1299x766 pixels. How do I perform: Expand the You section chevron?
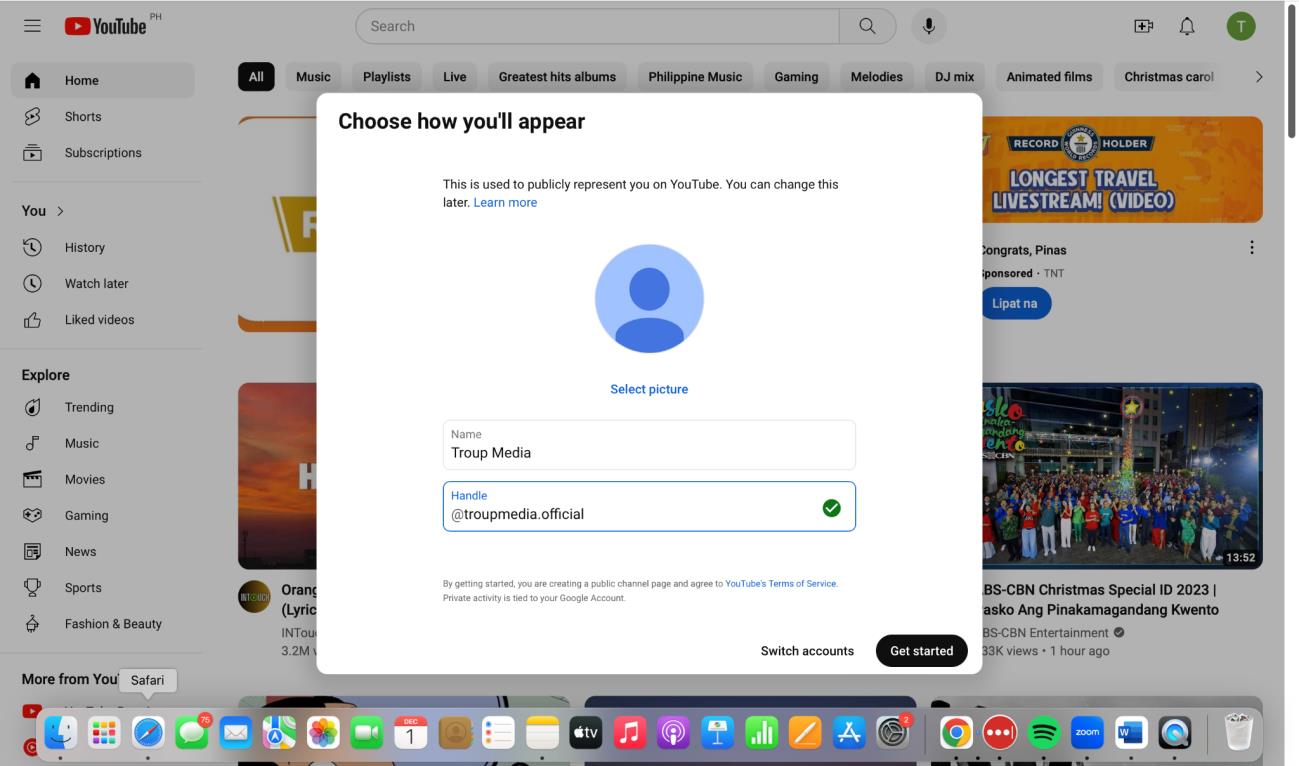coord(60,211)
